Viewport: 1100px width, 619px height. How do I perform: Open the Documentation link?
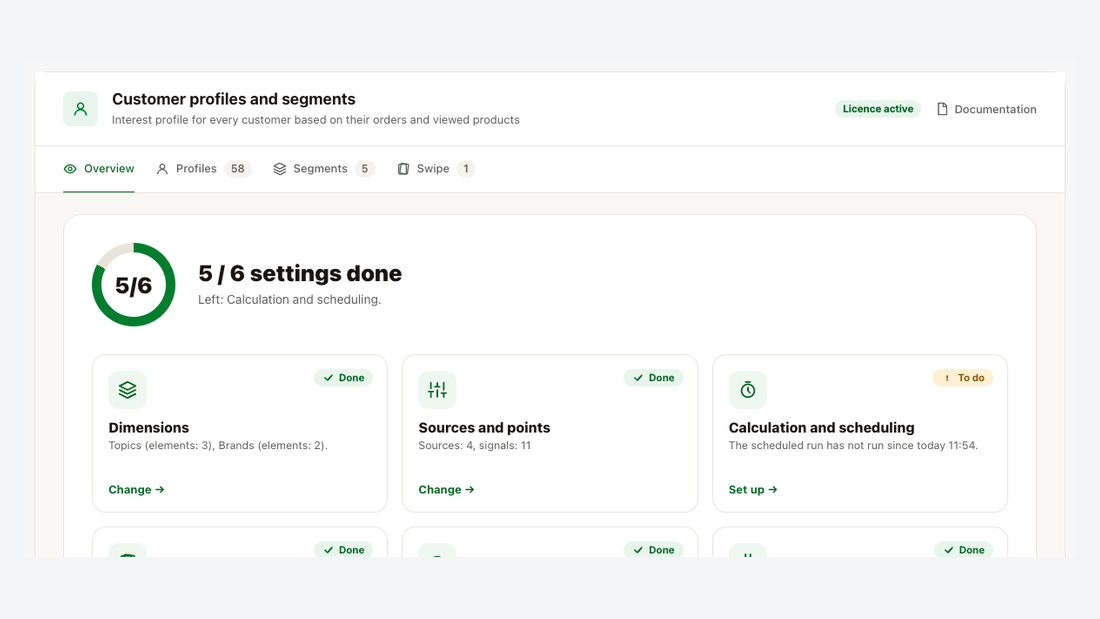[x=986, y=109]
